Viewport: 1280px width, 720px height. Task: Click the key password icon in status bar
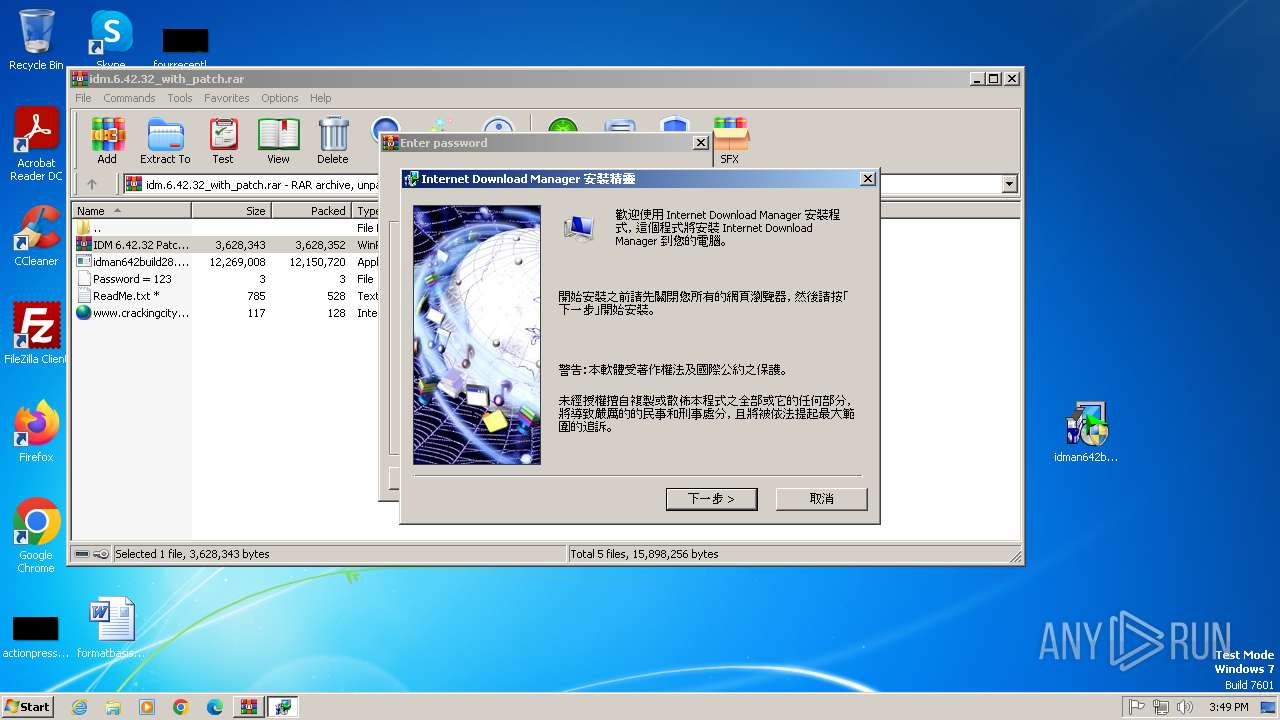coord(101,554)
